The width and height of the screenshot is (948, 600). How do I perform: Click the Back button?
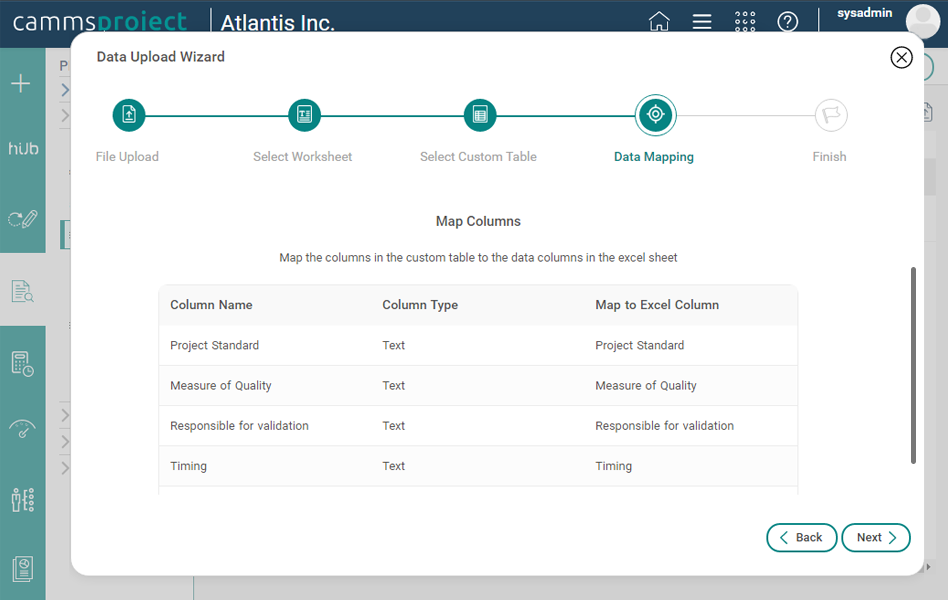[x=802, y=538]
